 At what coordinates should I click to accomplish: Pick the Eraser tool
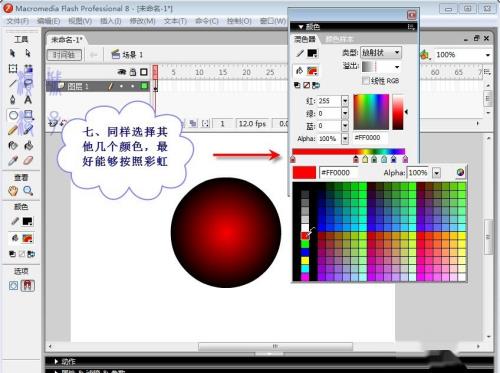28,161
